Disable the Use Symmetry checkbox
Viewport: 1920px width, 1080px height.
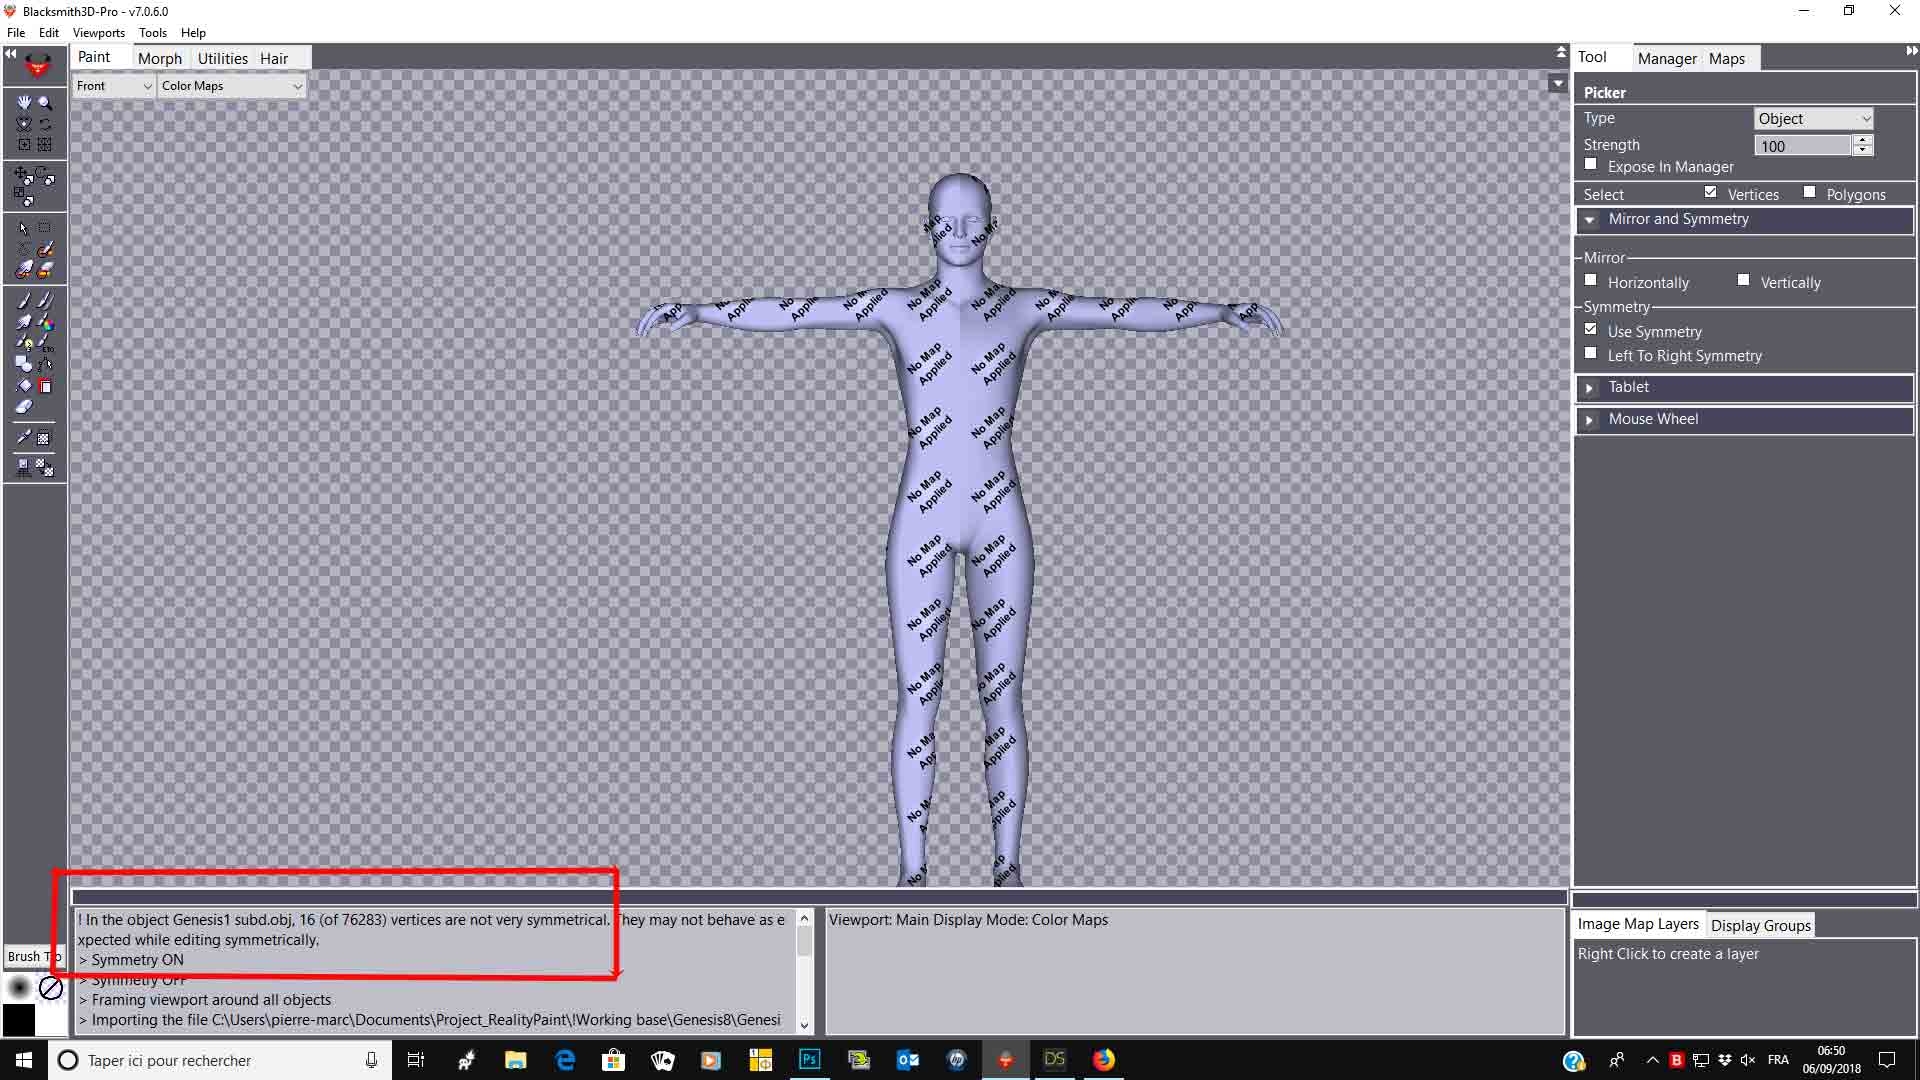click(1591, 329)
